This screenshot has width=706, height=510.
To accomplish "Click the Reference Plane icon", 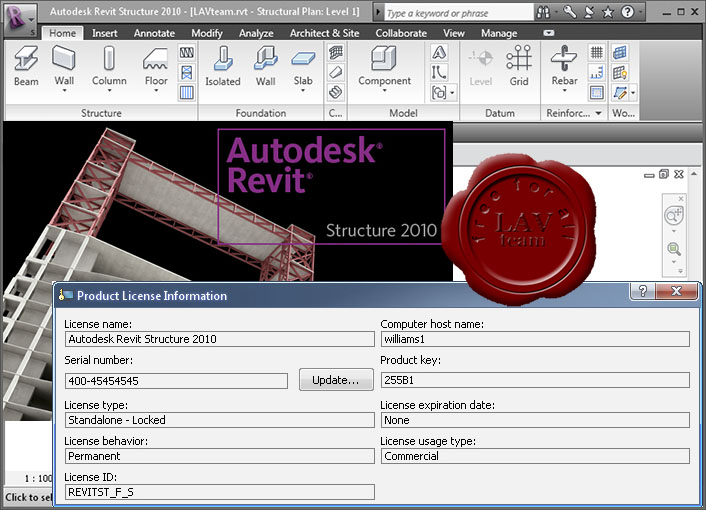I will (x=620, y=93).
